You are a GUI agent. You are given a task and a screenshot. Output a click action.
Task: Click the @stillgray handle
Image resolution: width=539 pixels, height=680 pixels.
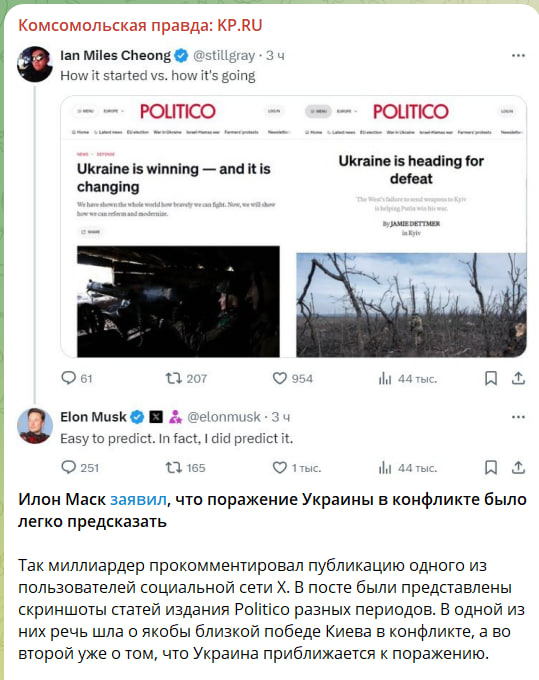point(224,56)
